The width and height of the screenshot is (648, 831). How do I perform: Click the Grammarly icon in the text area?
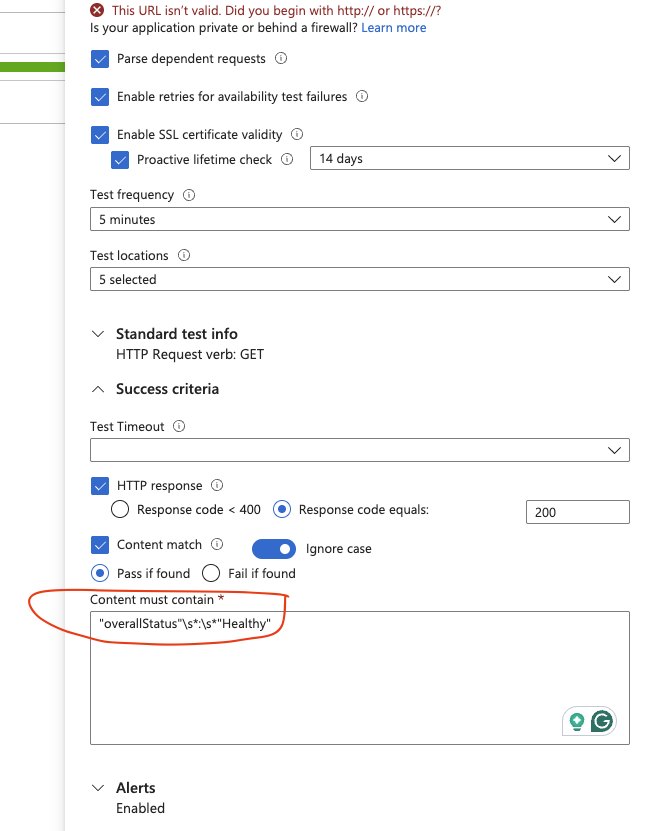click(602, 721)
